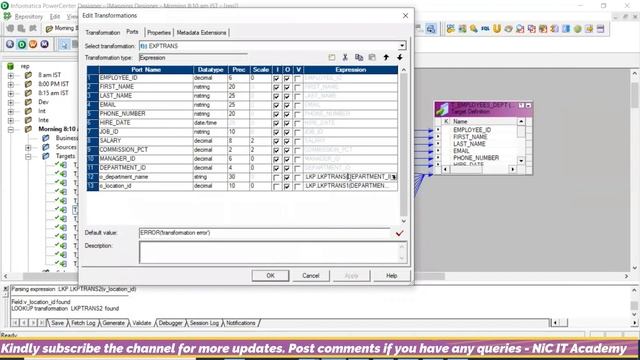The image size is (640, 360).
Task: Select the yellow U Union transformation icon
Action: pyautogui.click(x=497, y=29)
